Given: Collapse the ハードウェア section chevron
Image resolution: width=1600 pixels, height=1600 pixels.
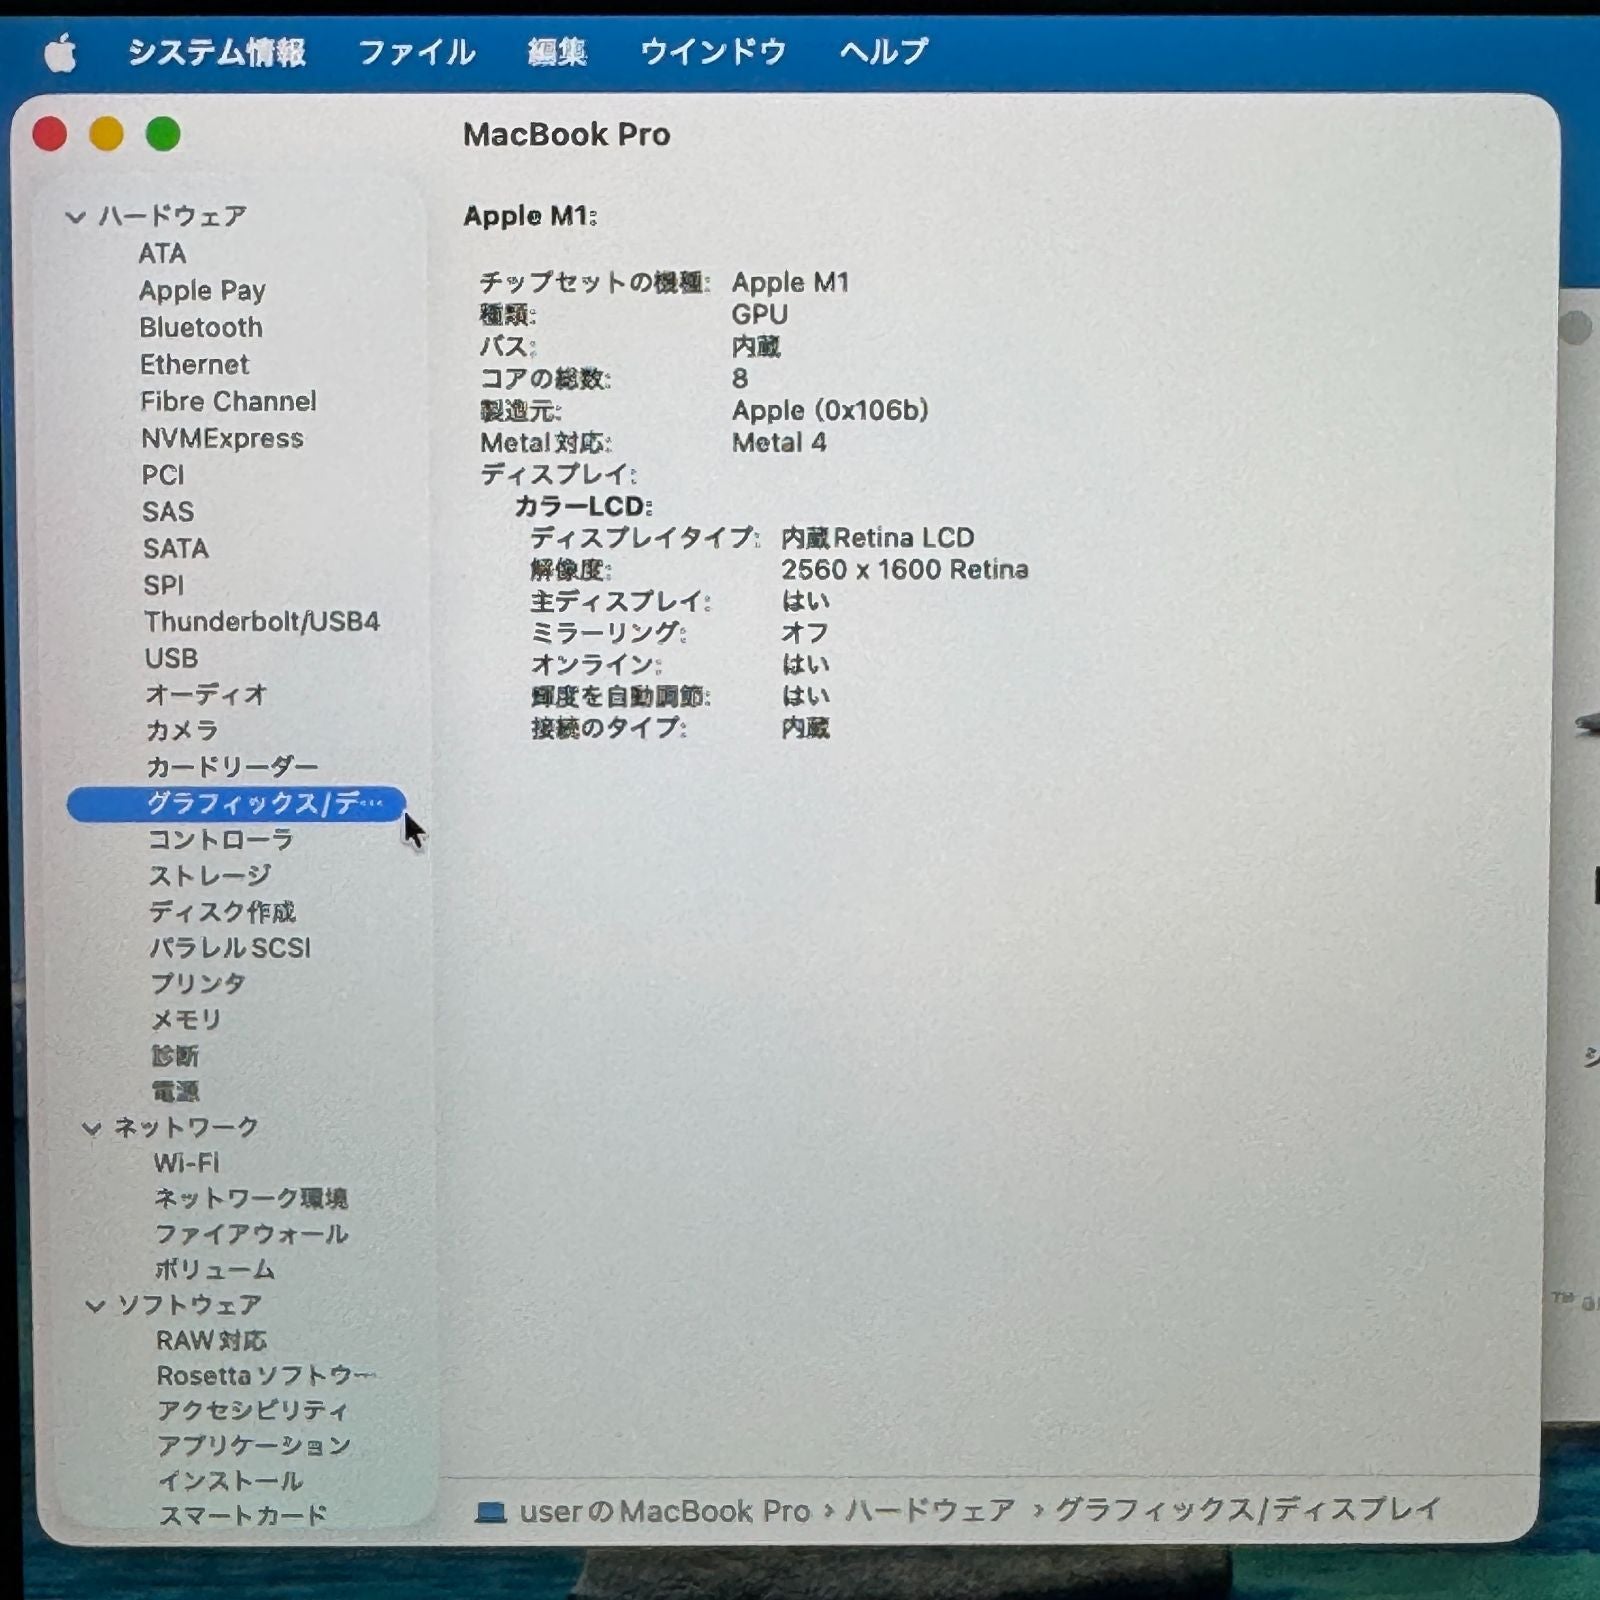Looking at the screenshot, I should [x=75, y=216].
